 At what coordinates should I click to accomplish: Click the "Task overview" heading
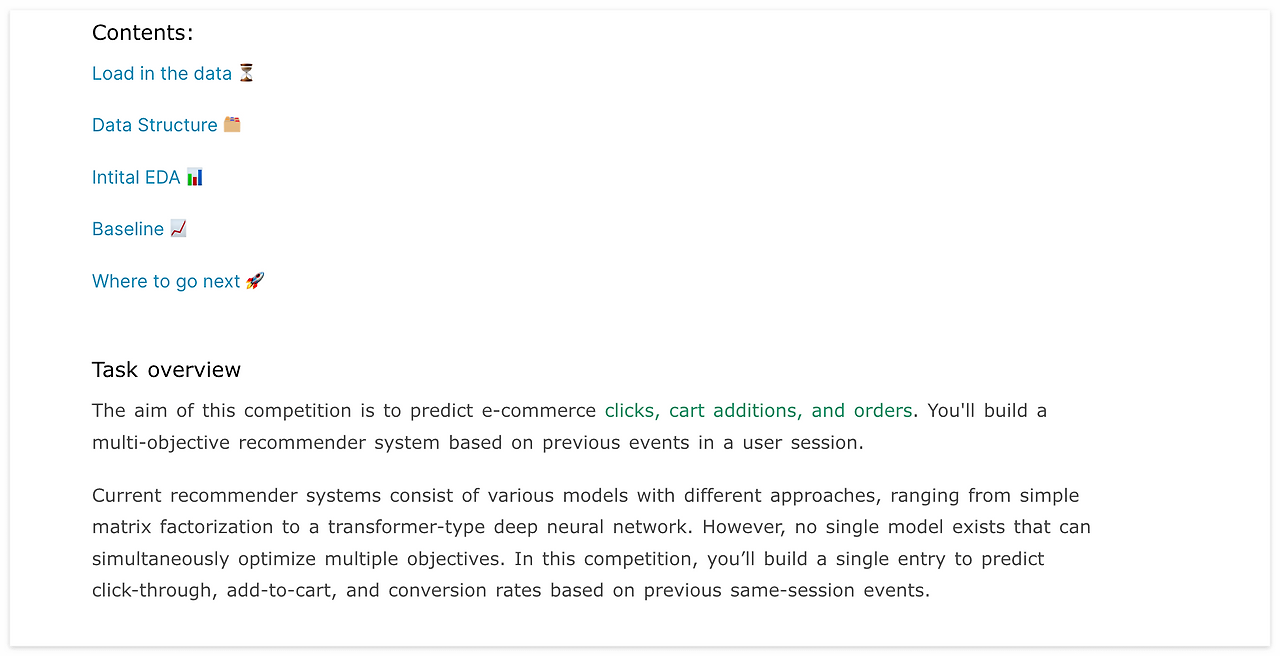(x=166, y=370)
